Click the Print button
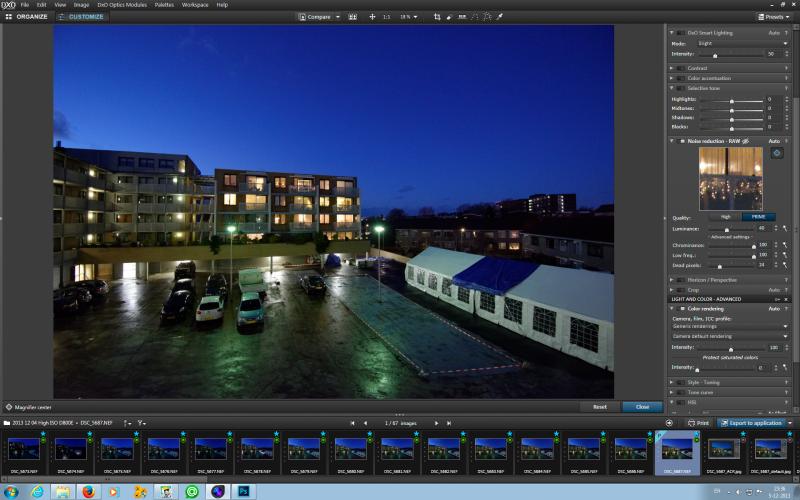The height and width of the screenshot is (500, 800). pos(698,423)
